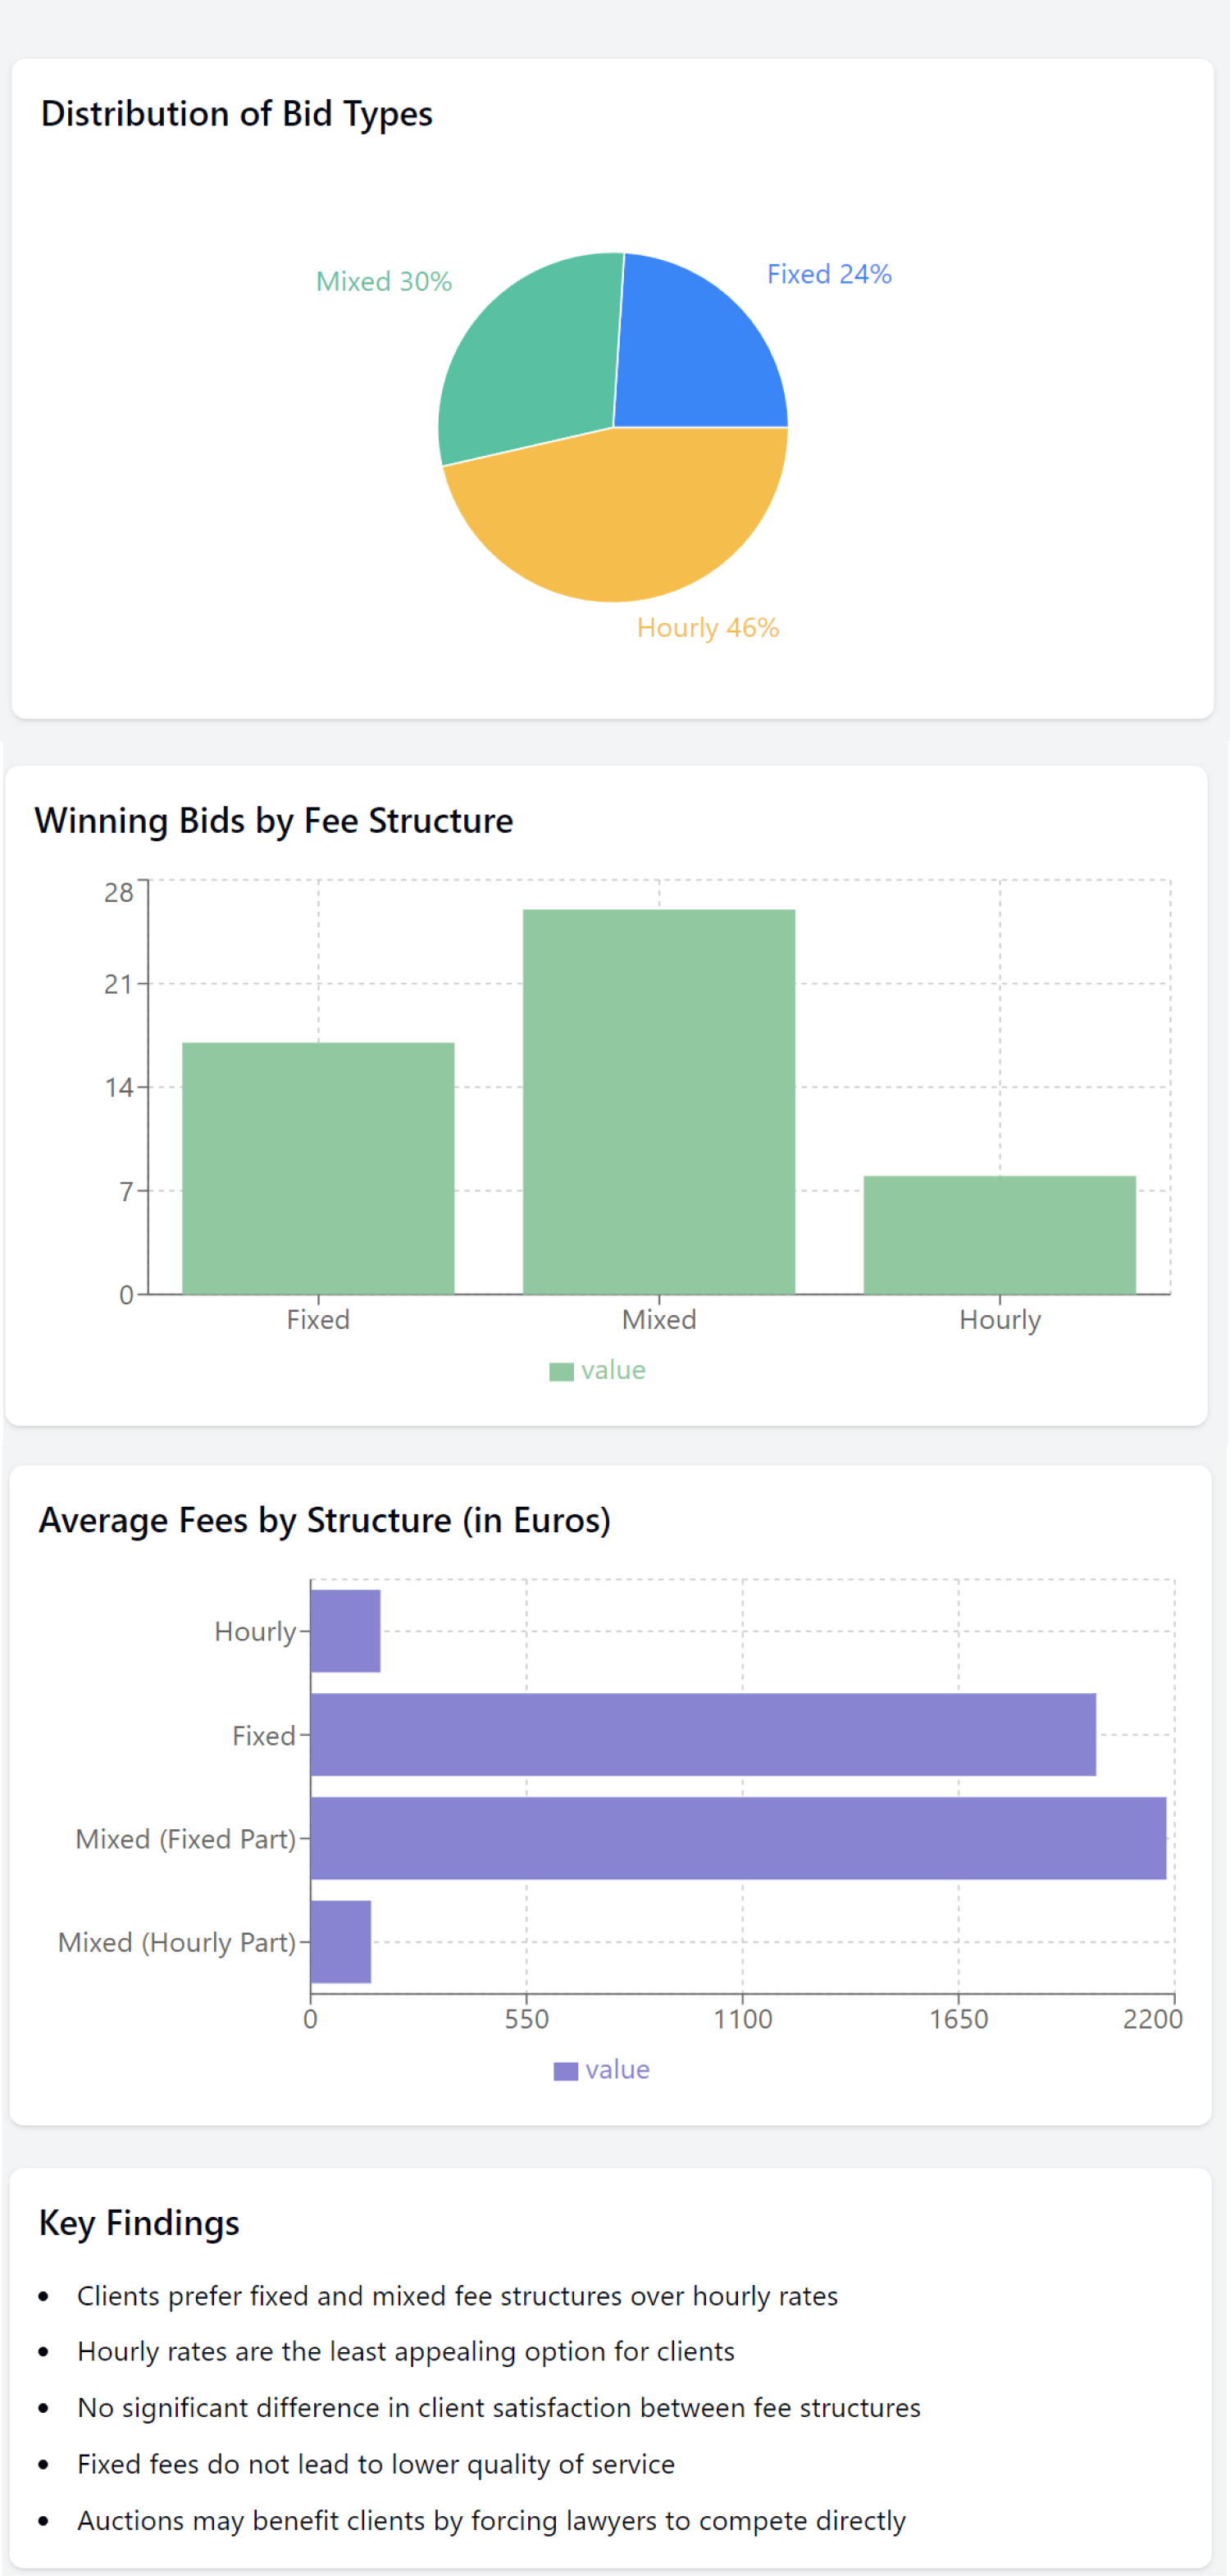This screenshot has height=2576, width=1230.
Task: Click the "Mixed 30%" pie label
Action: (x=384, y=282)
